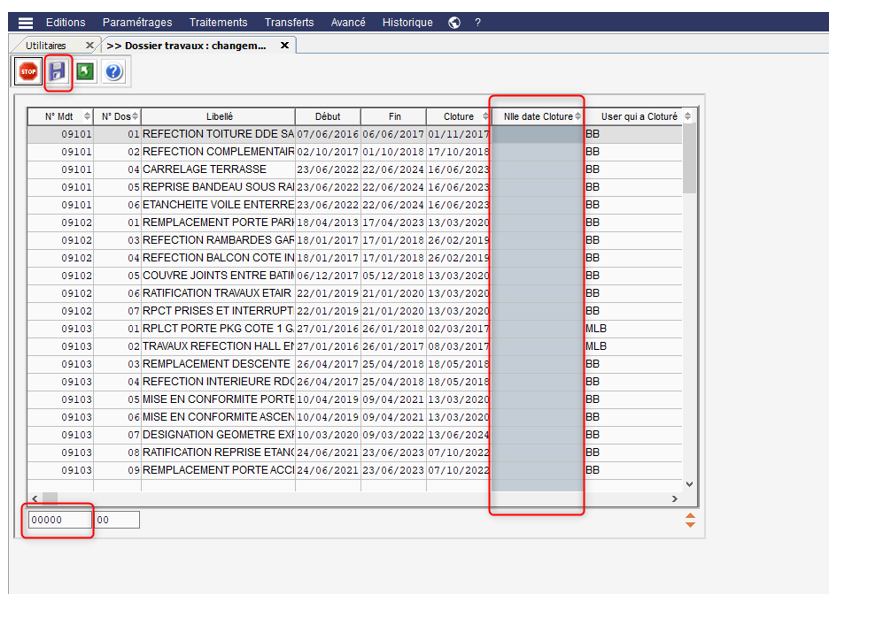Click the 00000 mandate number field
This screenshot has height=621, width=883.
pyautogui.click(x=58, y=520)
